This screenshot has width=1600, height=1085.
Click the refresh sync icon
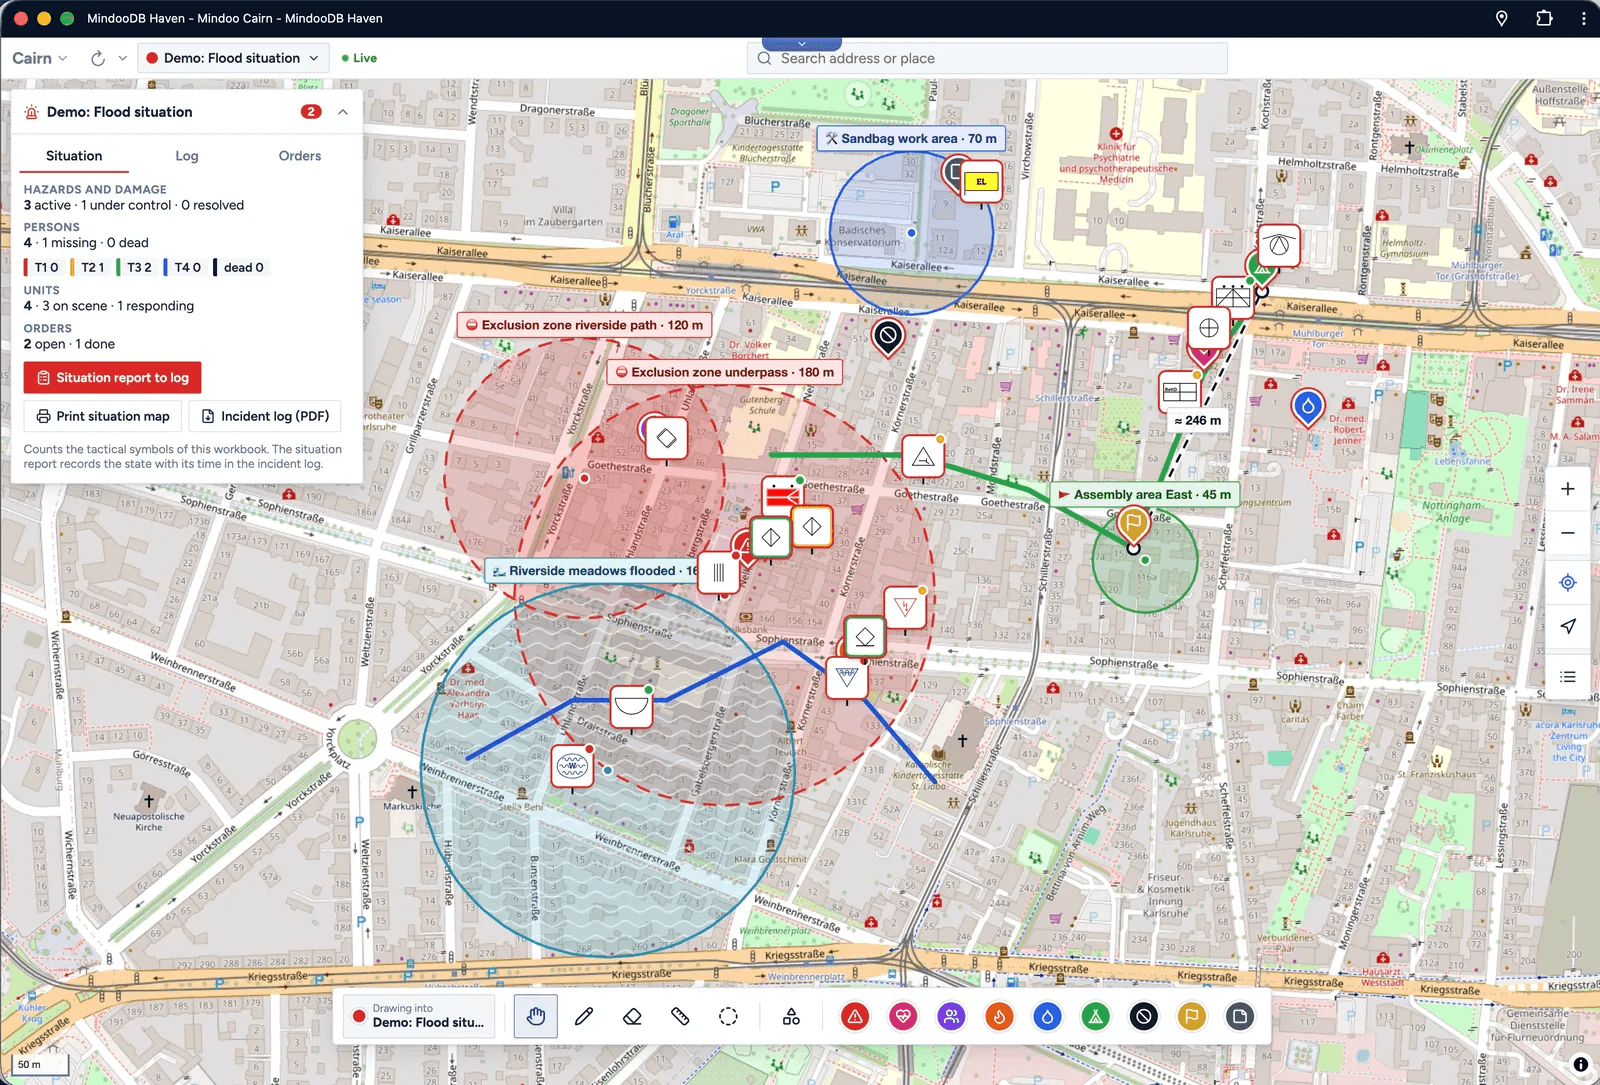pyautogui.click(x=98, y=58)
